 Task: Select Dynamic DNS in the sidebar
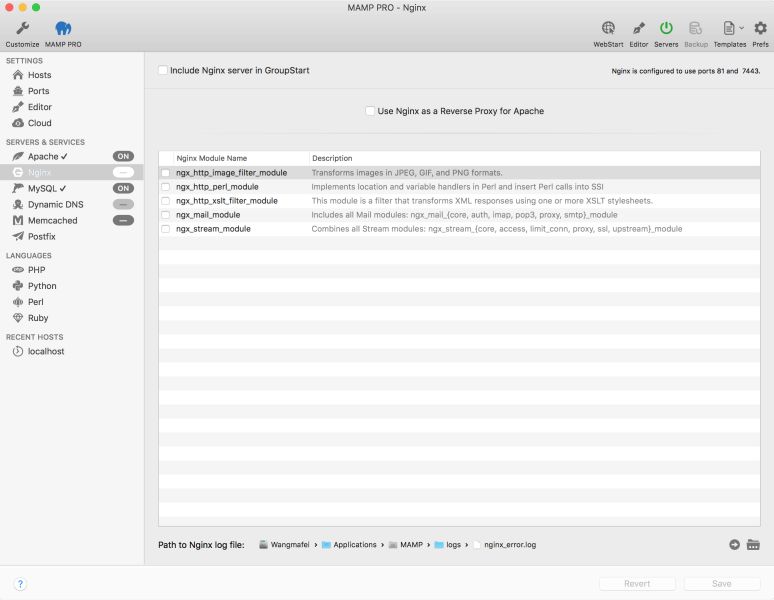point(56,204)
